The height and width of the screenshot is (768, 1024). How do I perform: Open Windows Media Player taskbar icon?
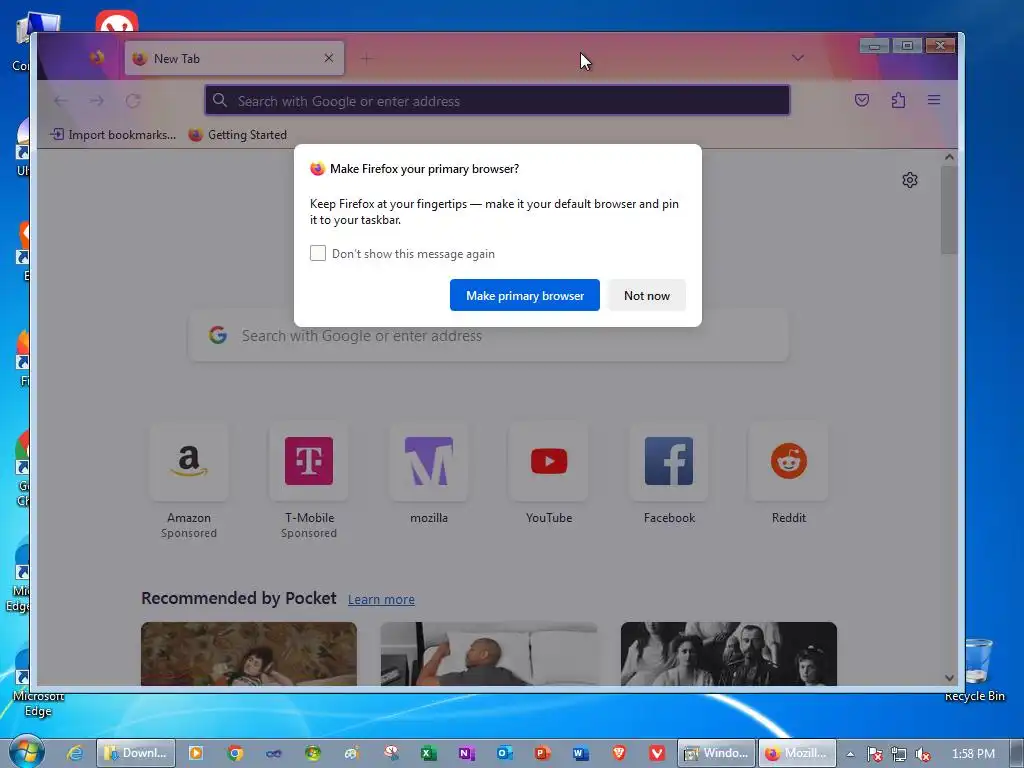tap(195, 753)
